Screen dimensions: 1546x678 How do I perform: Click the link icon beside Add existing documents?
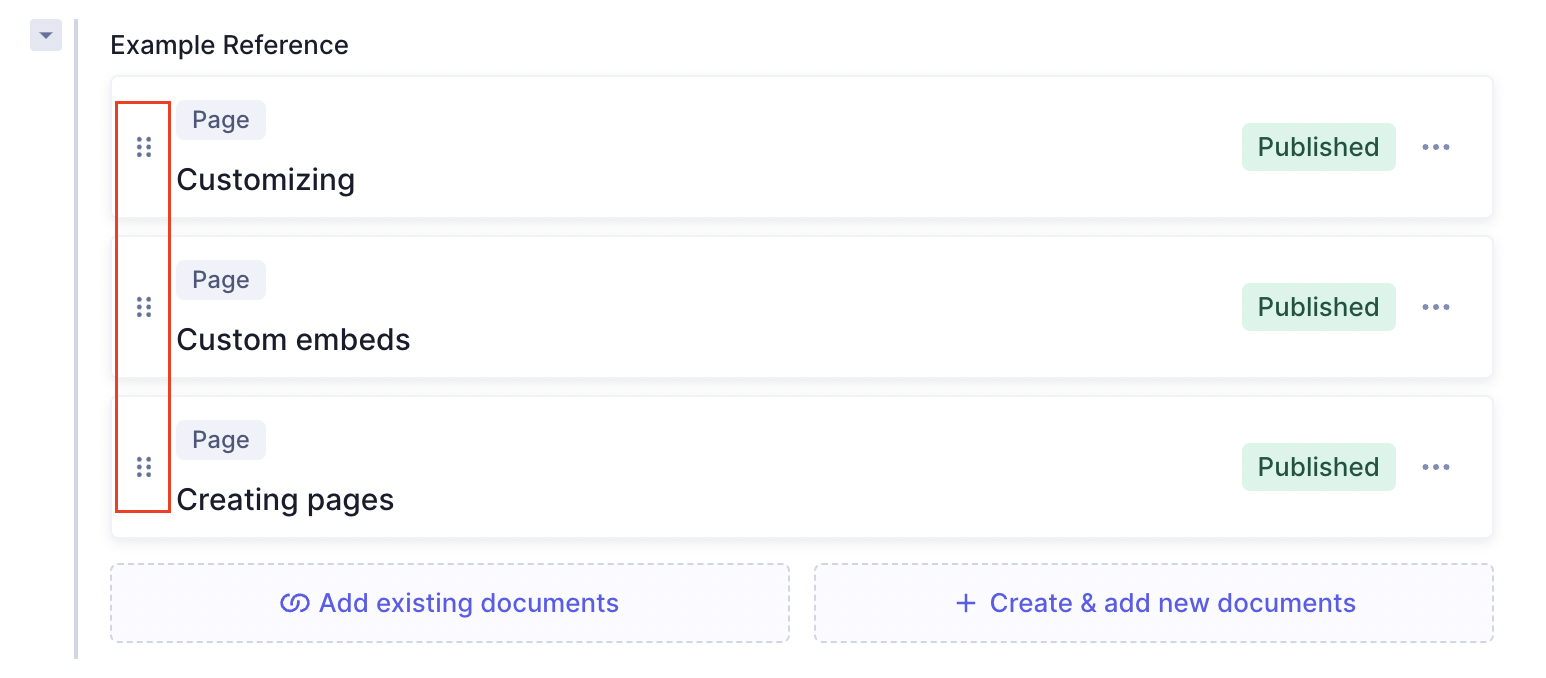pos(294,603)
